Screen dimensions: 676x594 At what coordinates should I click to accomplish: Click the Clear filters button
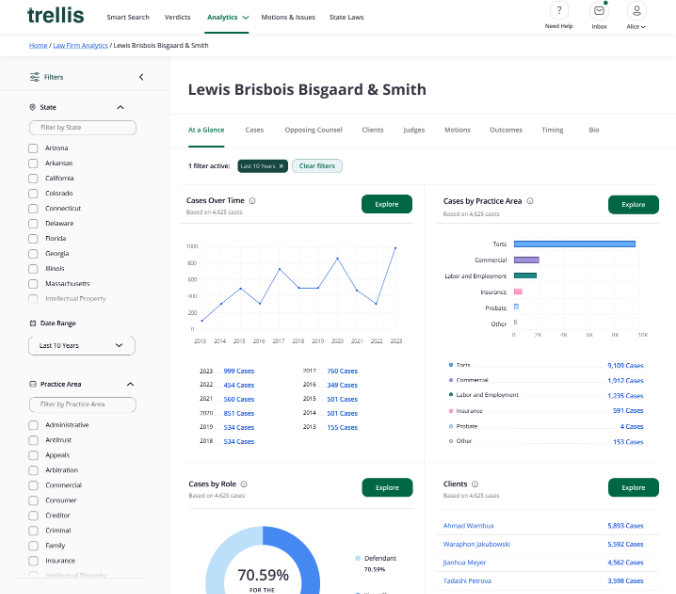[317, 166]
